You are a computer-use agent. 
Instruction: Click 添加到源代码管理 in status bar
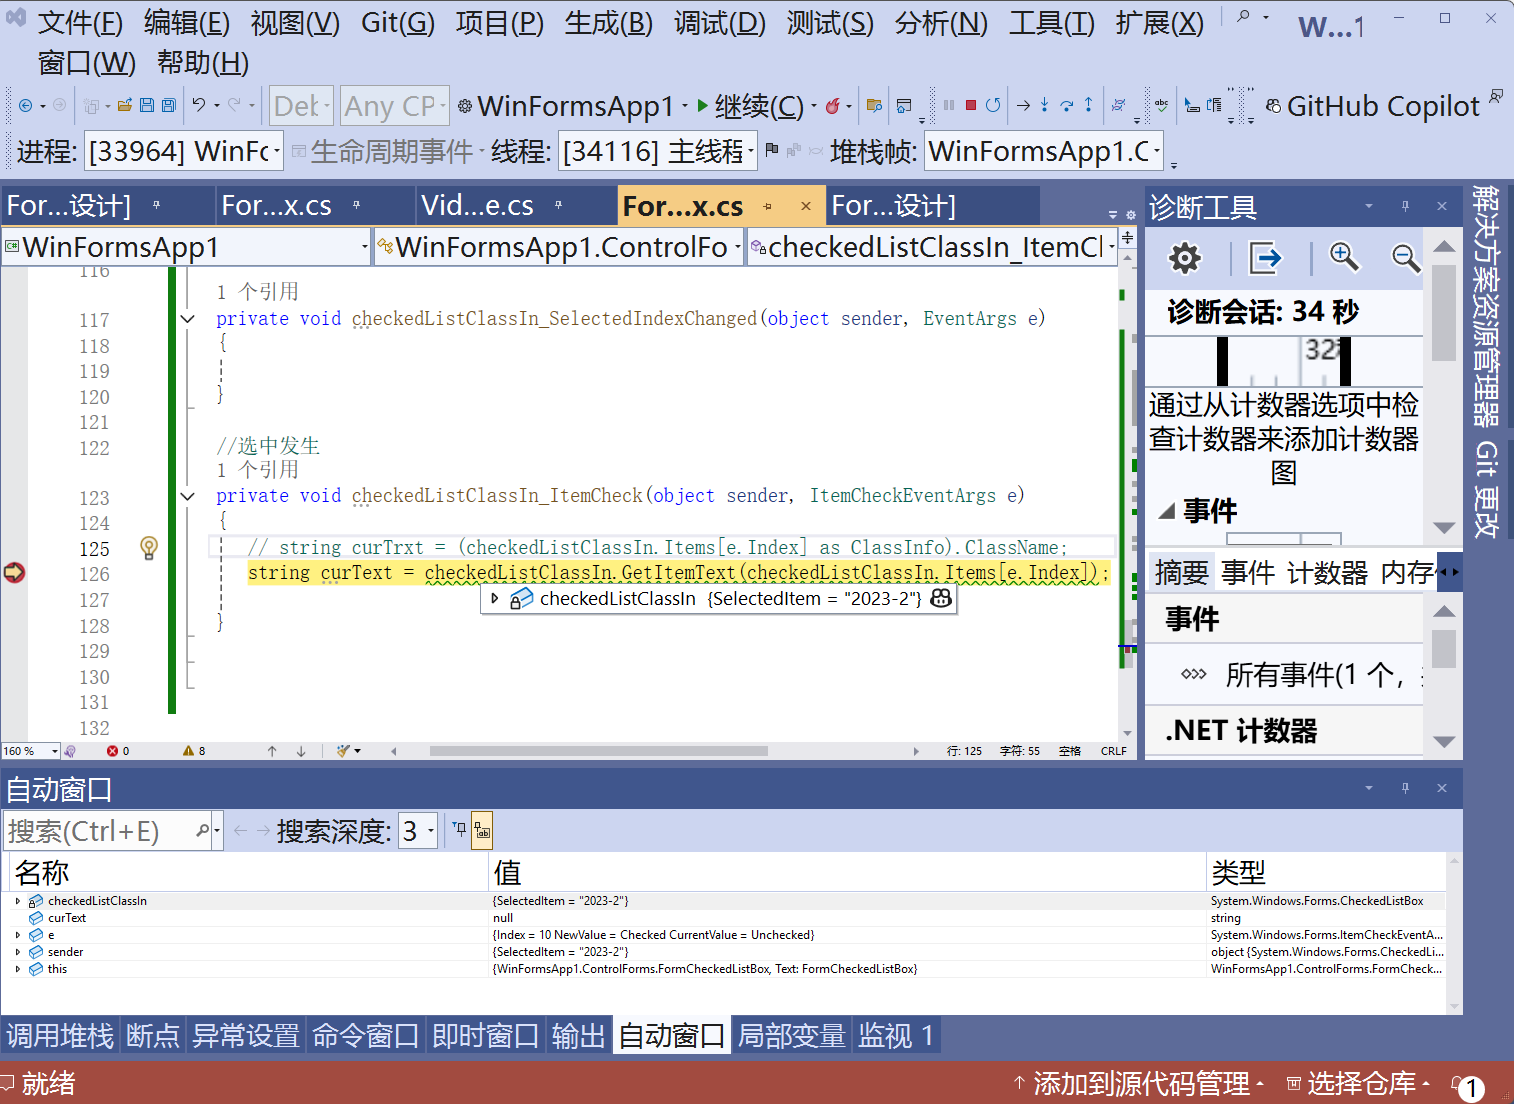tap(1139, 1083)
